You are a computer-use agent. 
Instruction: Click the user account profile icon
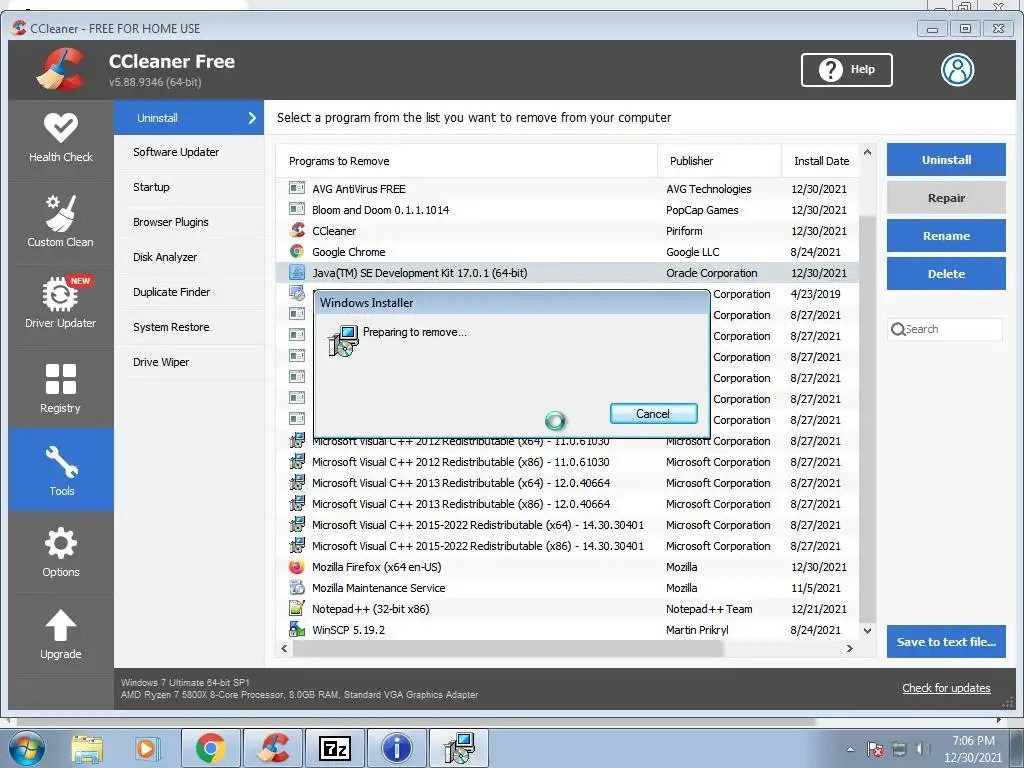tap(957, 70)
